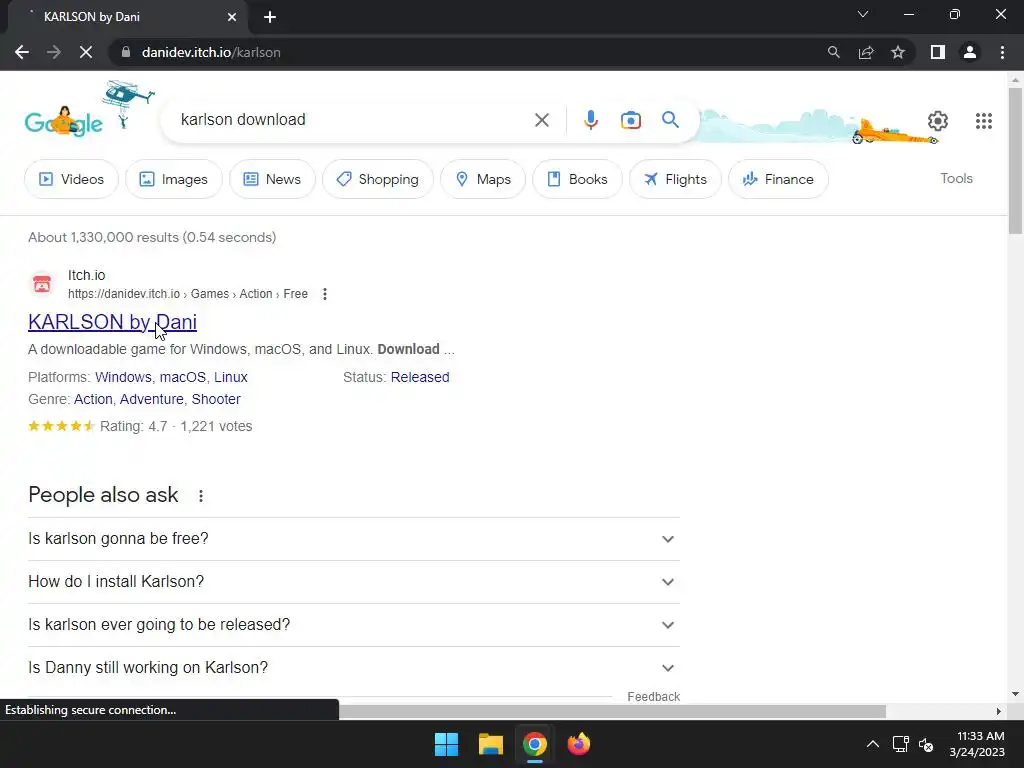
Task: Switch to Finance results
Action: tap(778, 179)
